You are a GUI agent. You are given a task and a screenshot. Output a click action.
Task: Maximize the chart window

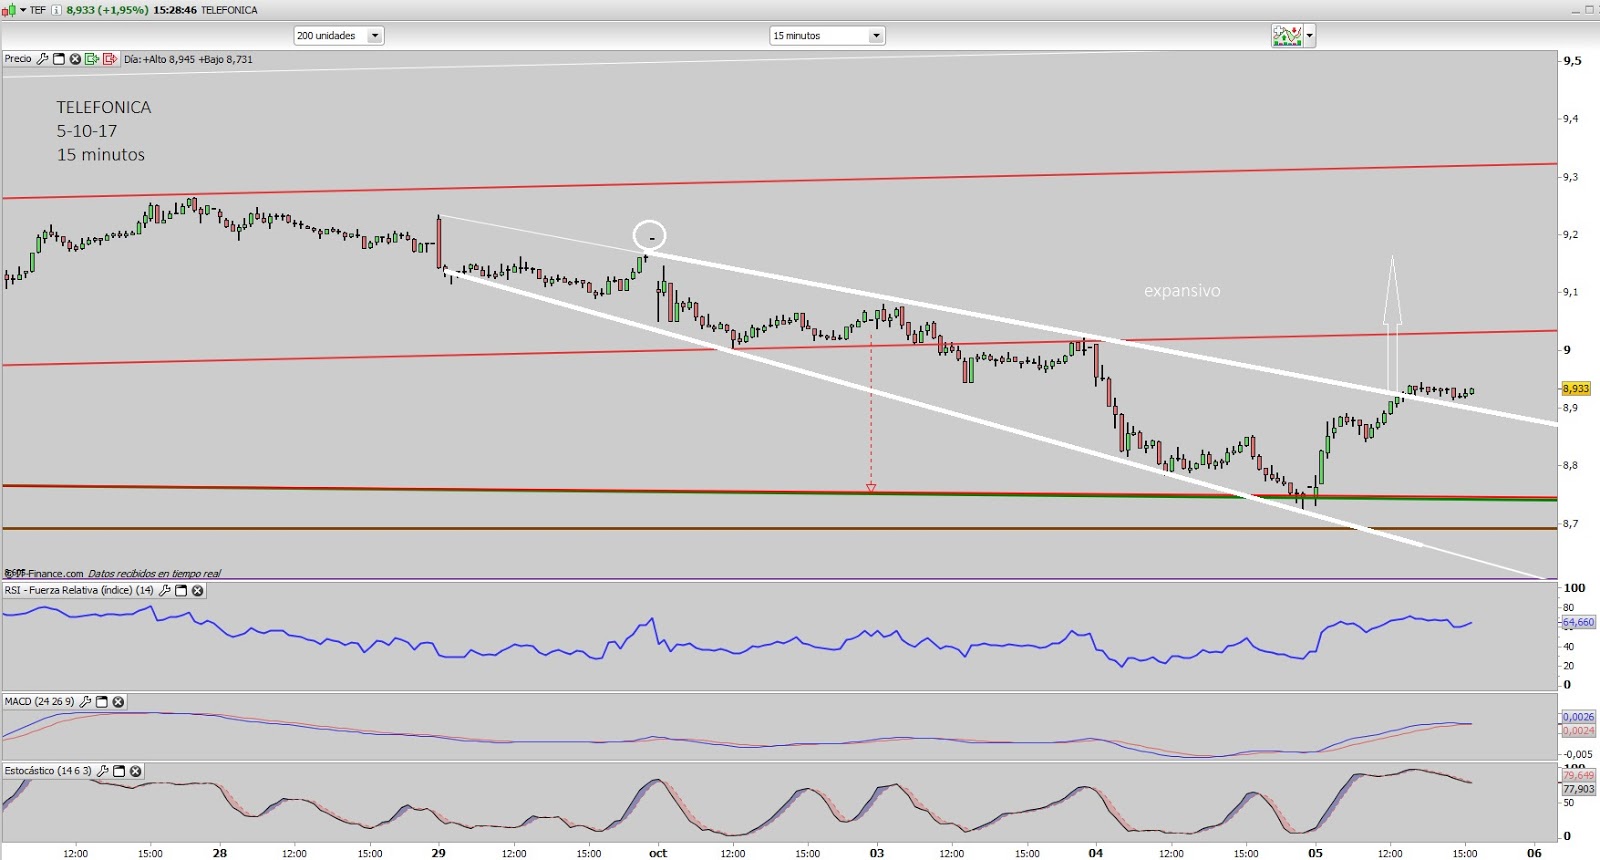(1589, 10)
